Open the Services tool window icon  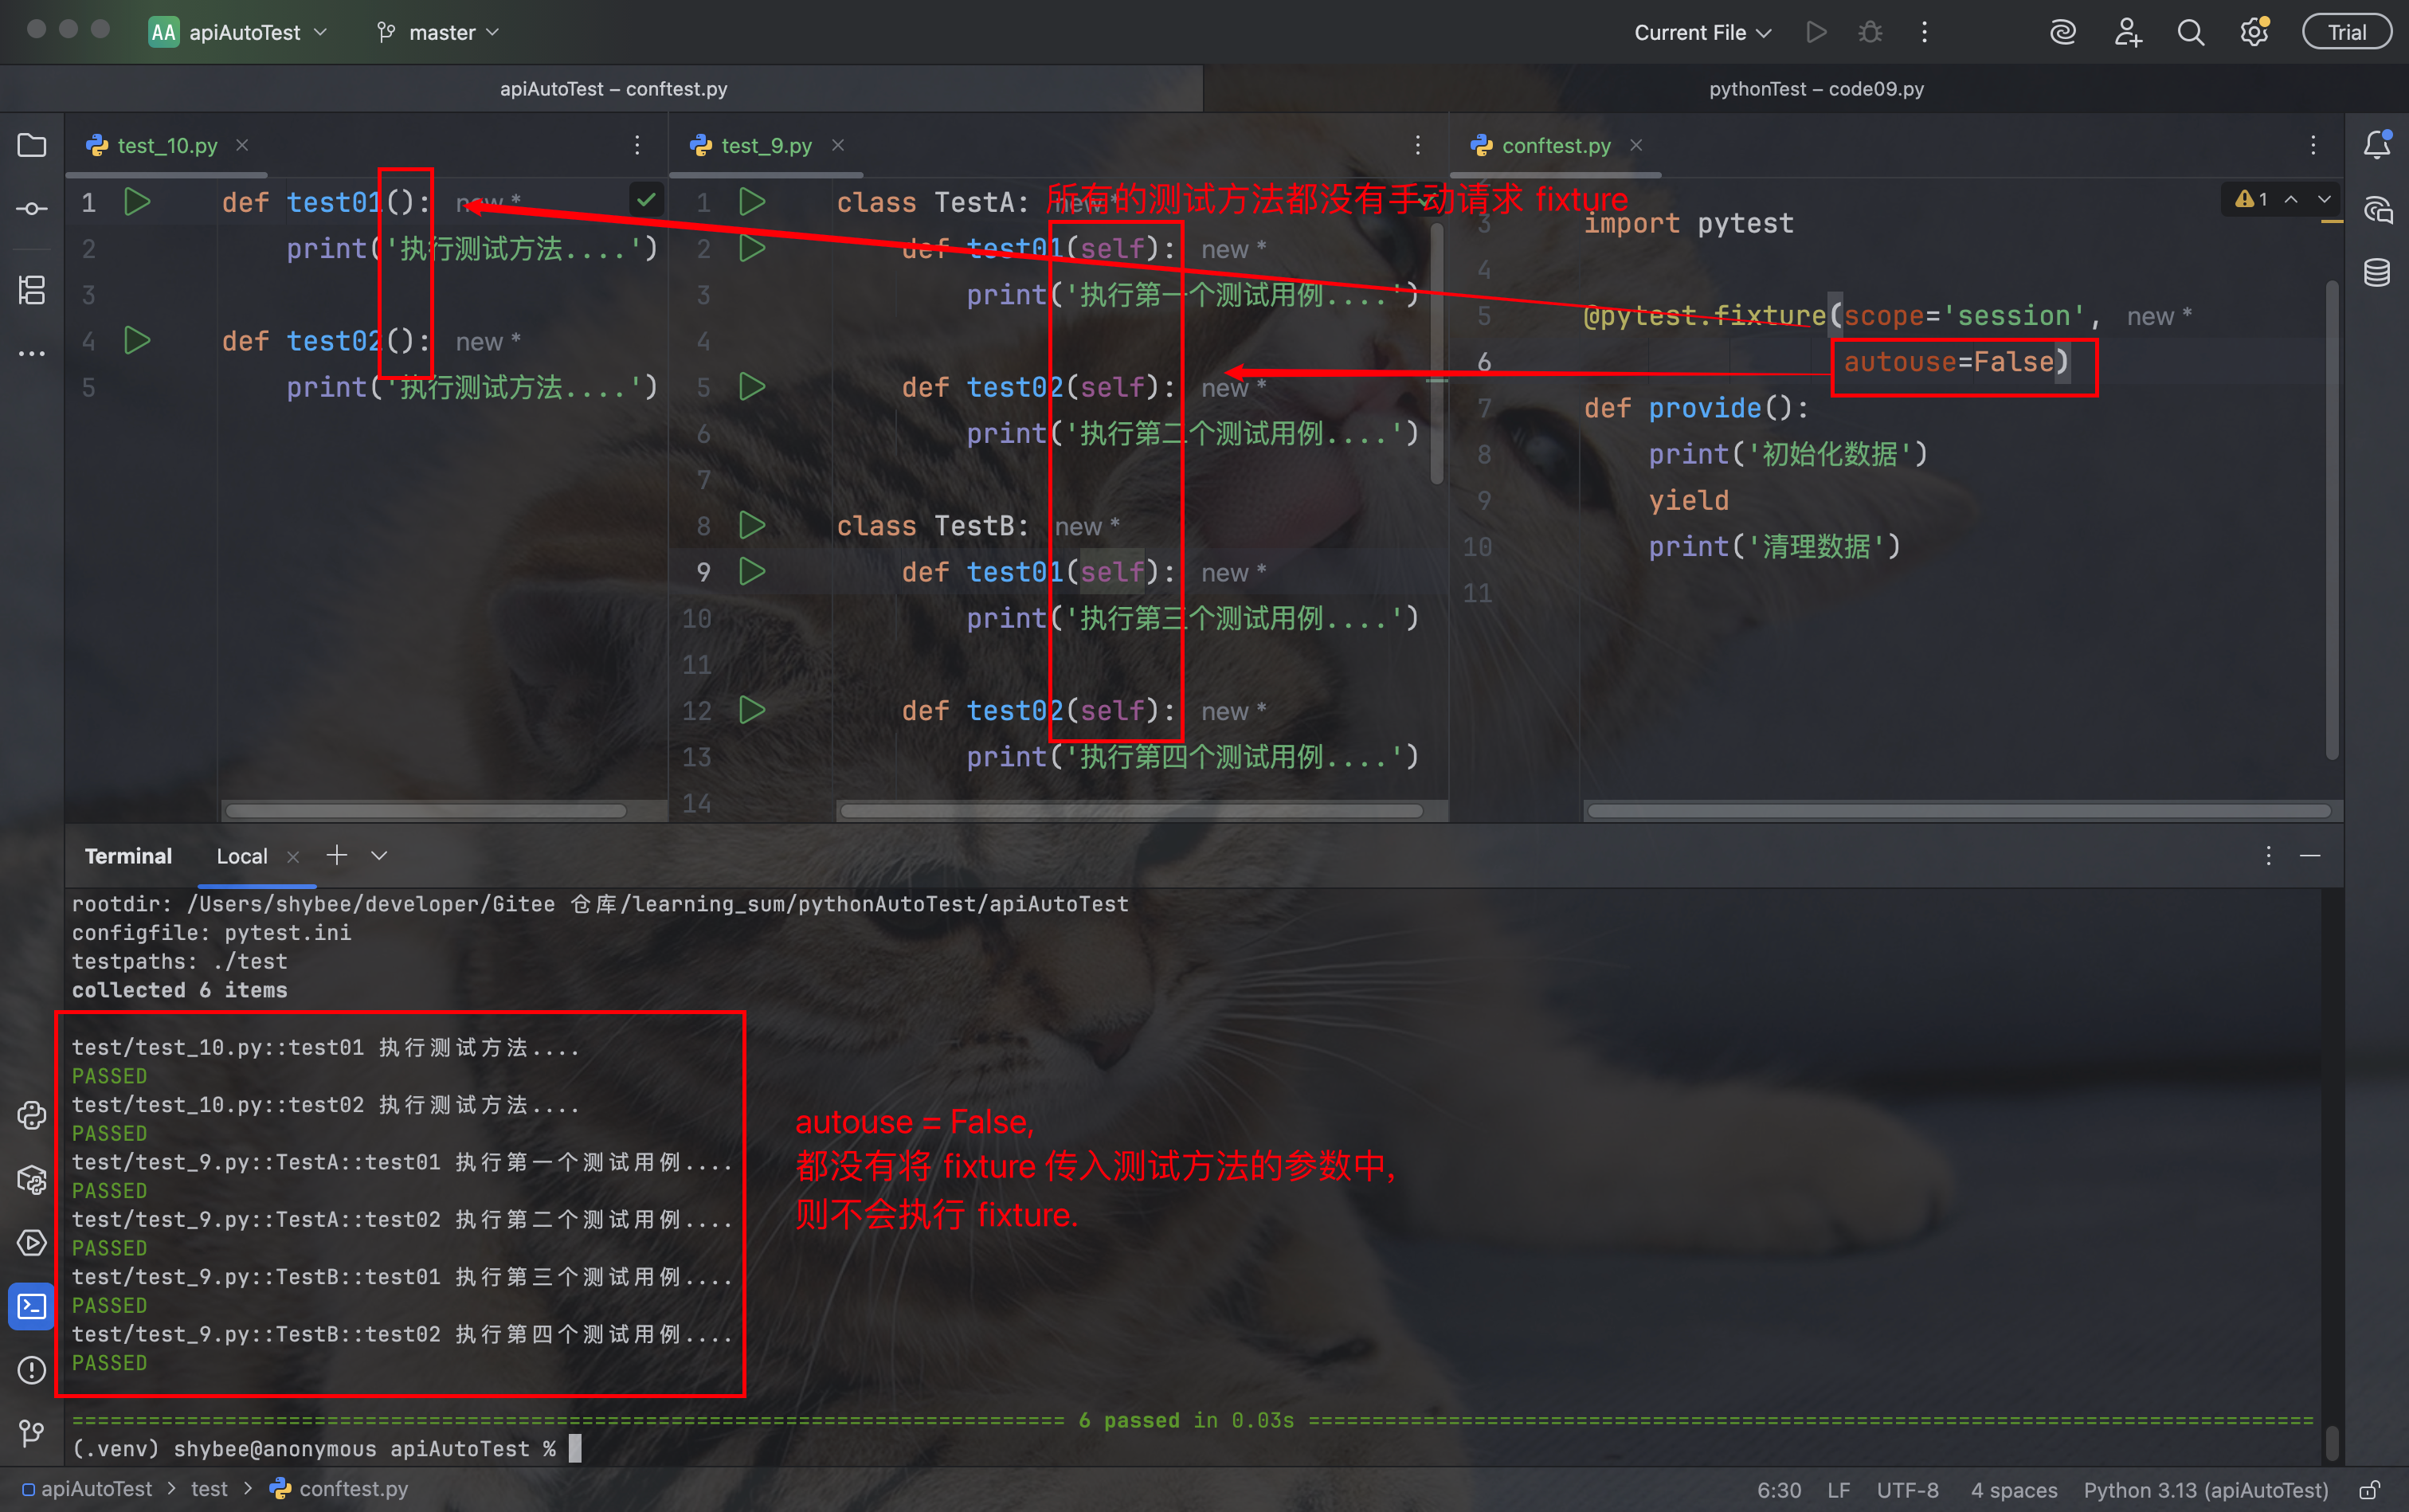(x=32, y=1243)
